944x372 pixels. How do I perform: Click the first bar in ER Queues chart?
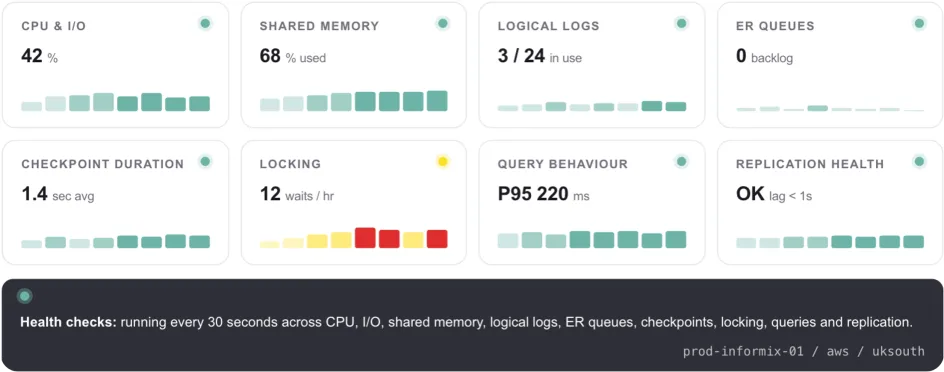click(746, 110)
